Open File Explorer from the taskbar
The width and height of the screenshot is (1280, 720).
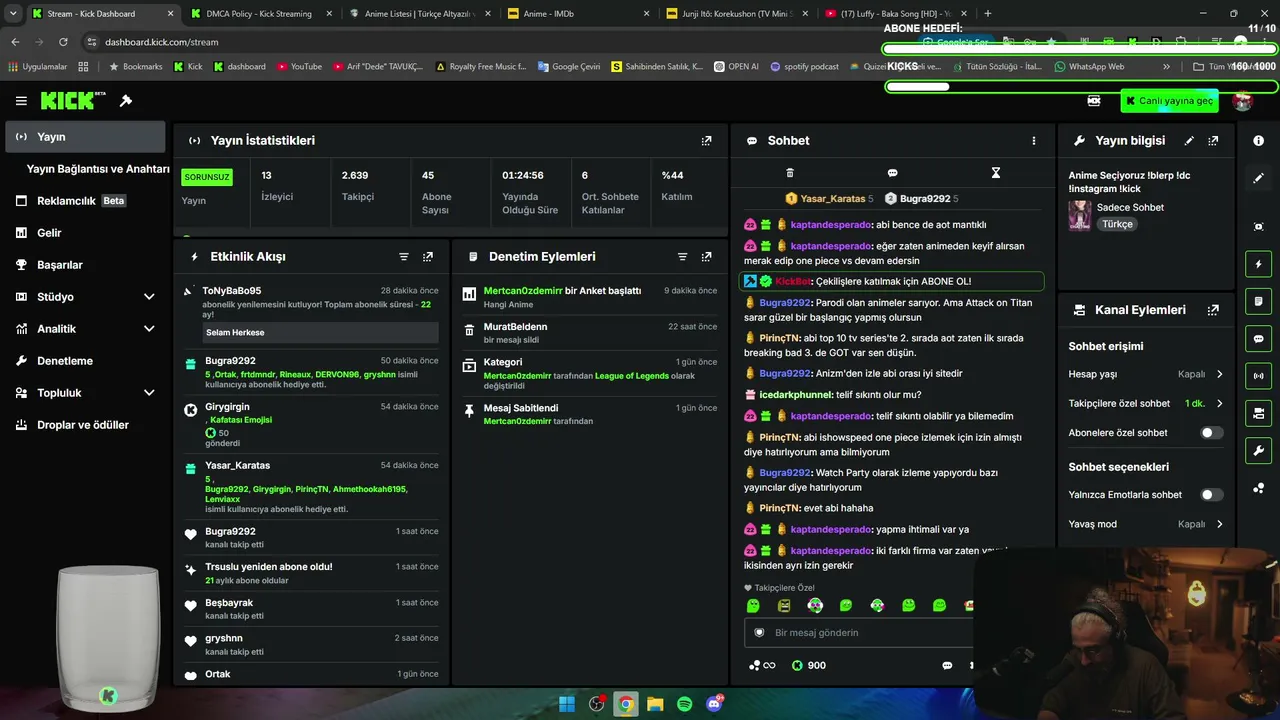tap(655, 704)
